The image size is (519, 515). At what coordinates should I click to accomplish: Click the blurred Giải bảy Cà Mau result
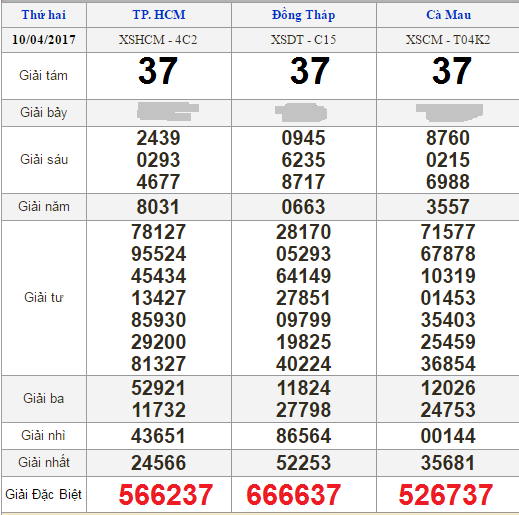[x=449, y=112]
